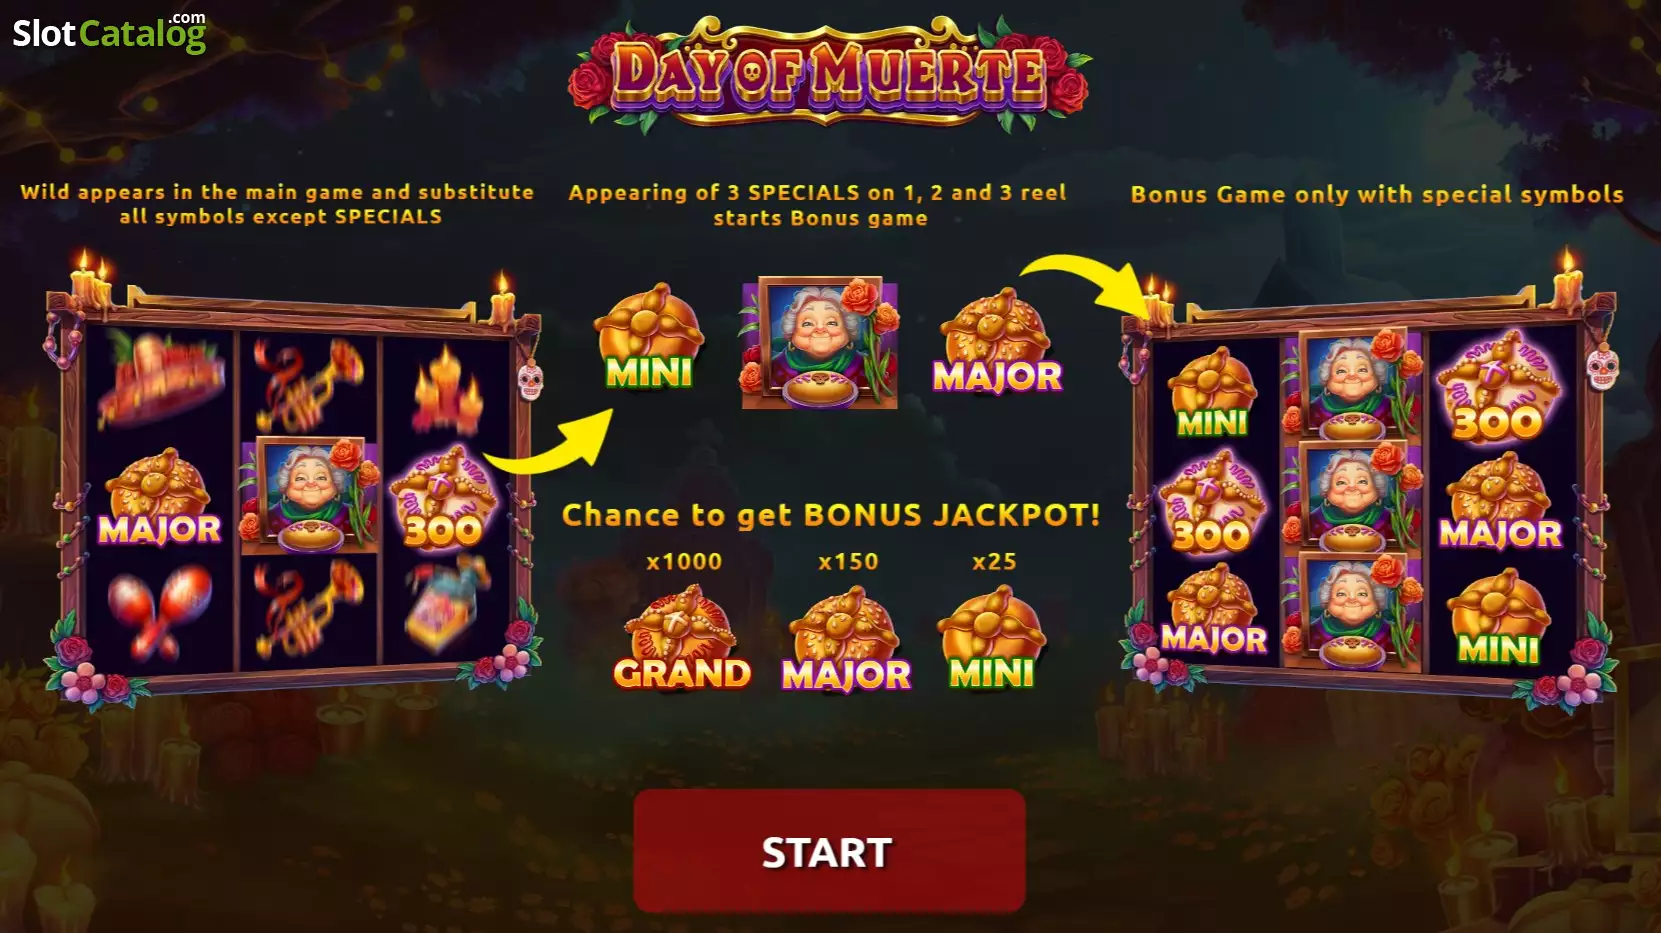Screen dimensions: 1661x933
Task: Click the trumpet symbol at top of left reels
Action: coord(308,385)
